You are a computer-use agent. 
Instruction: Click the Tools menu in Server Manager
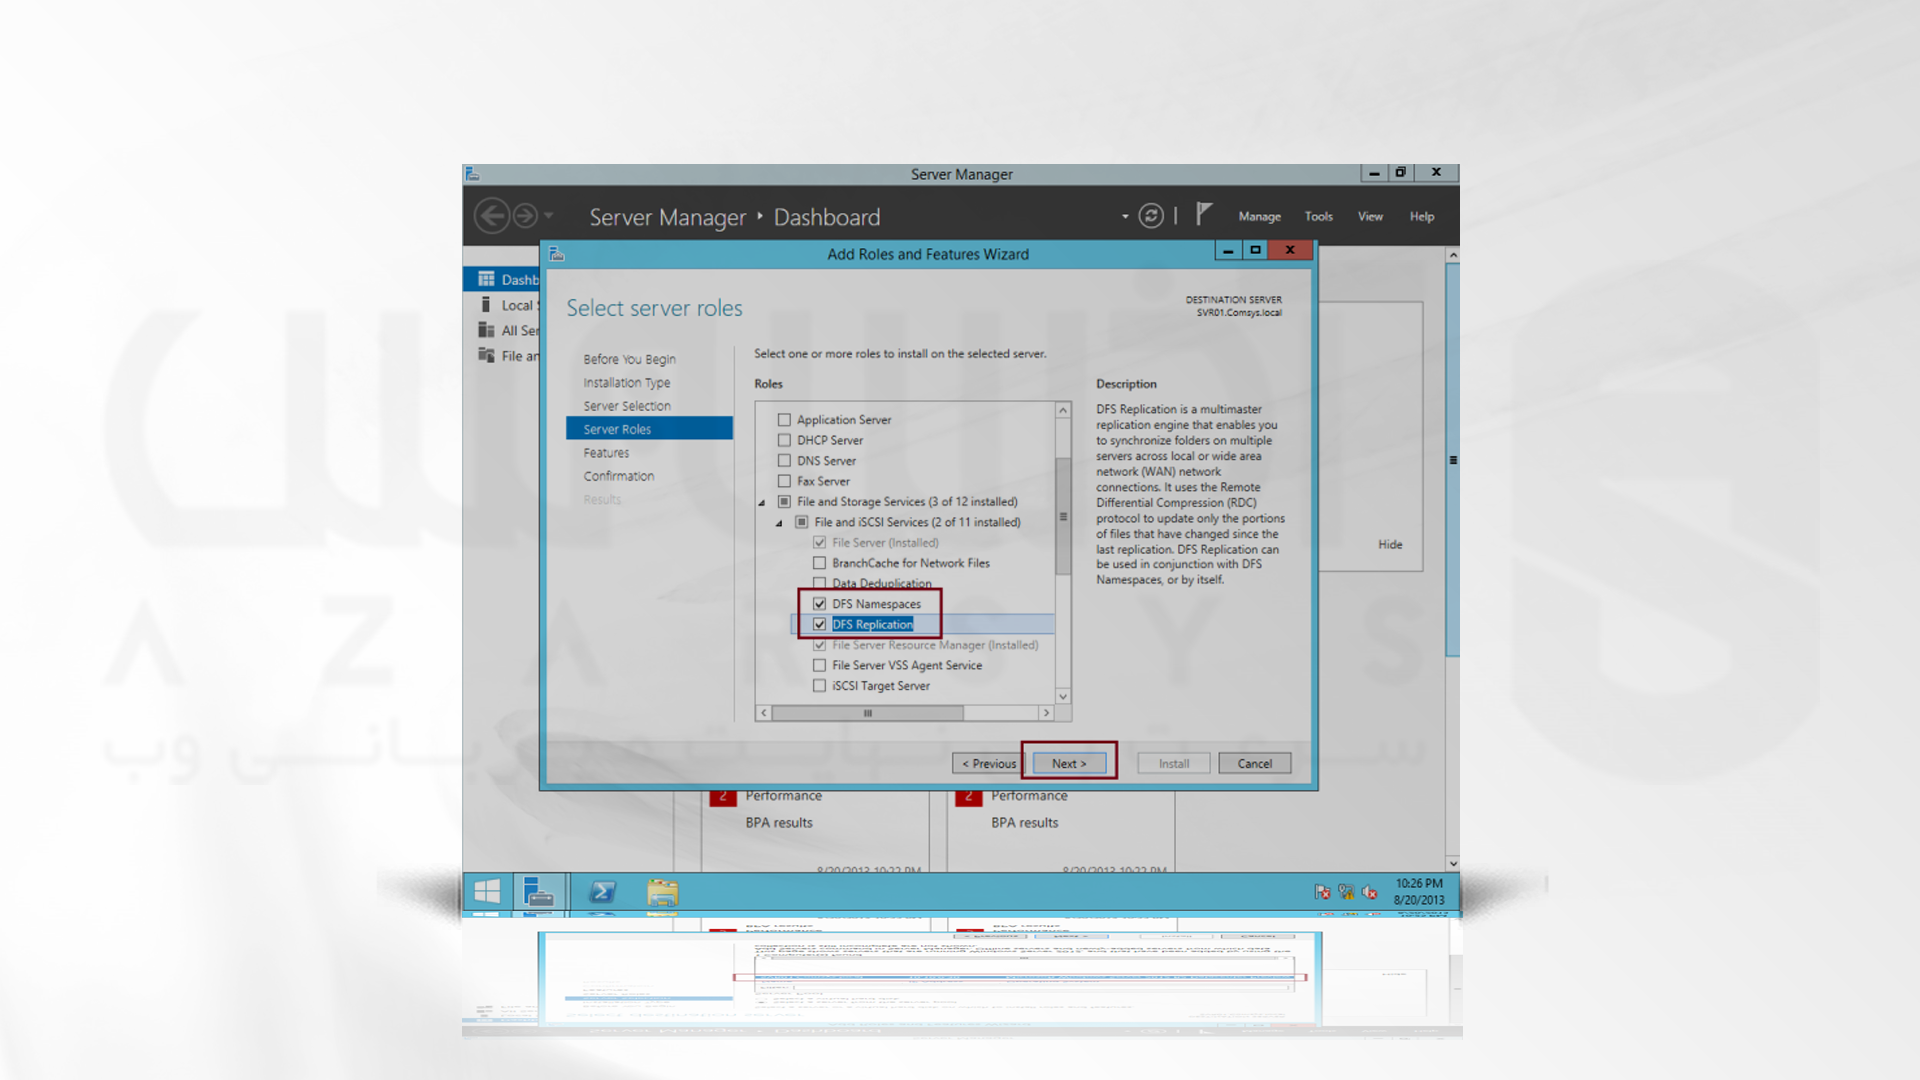(x=1319, y=216)
